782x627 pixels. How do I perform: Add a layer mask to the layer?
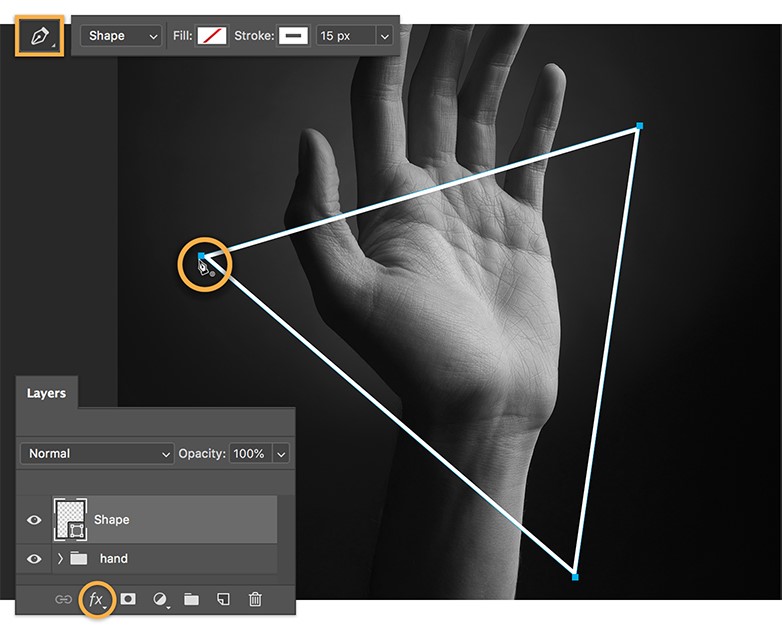click(128, 599)
